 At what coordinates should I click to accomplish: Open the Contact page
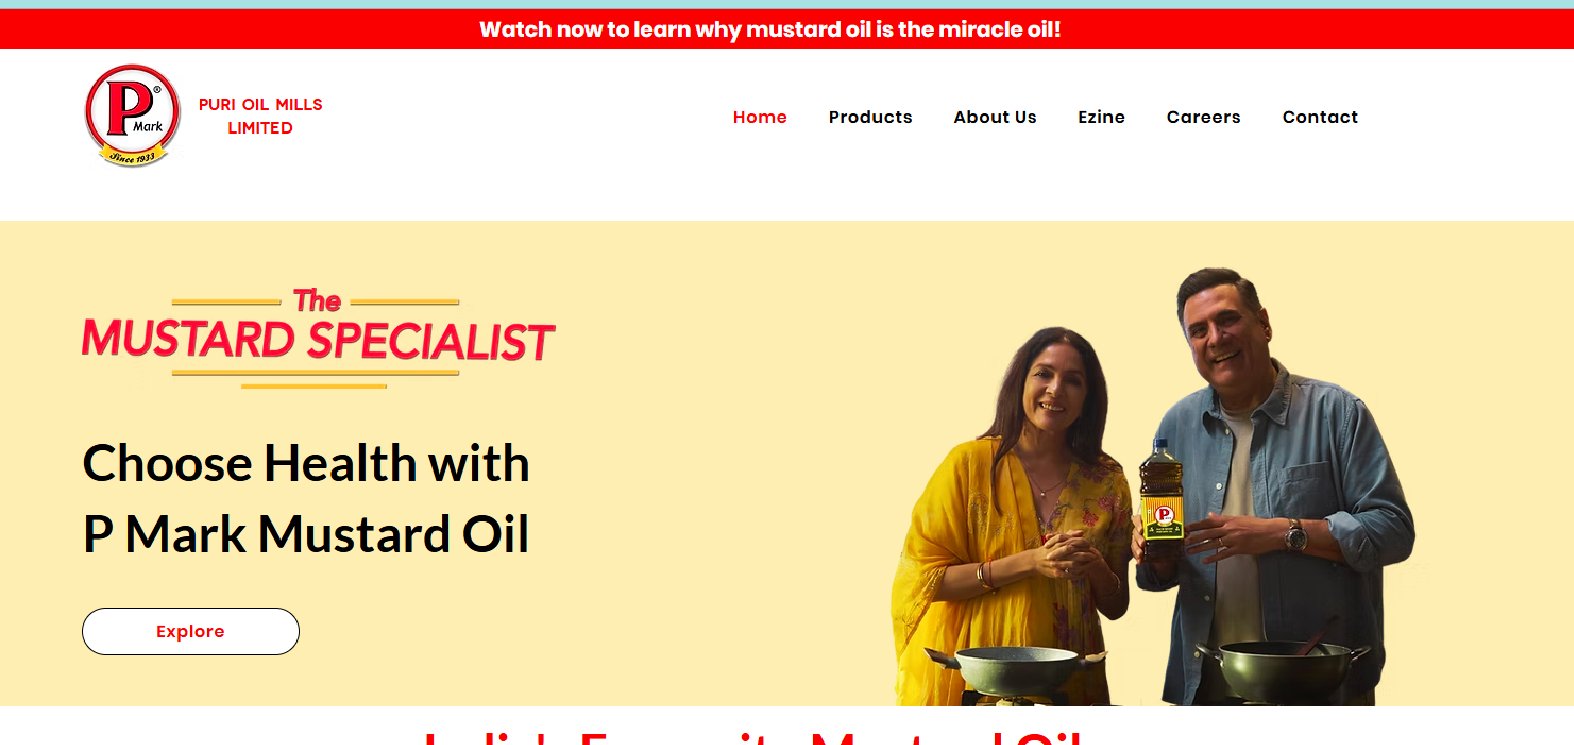point(1321,117)
